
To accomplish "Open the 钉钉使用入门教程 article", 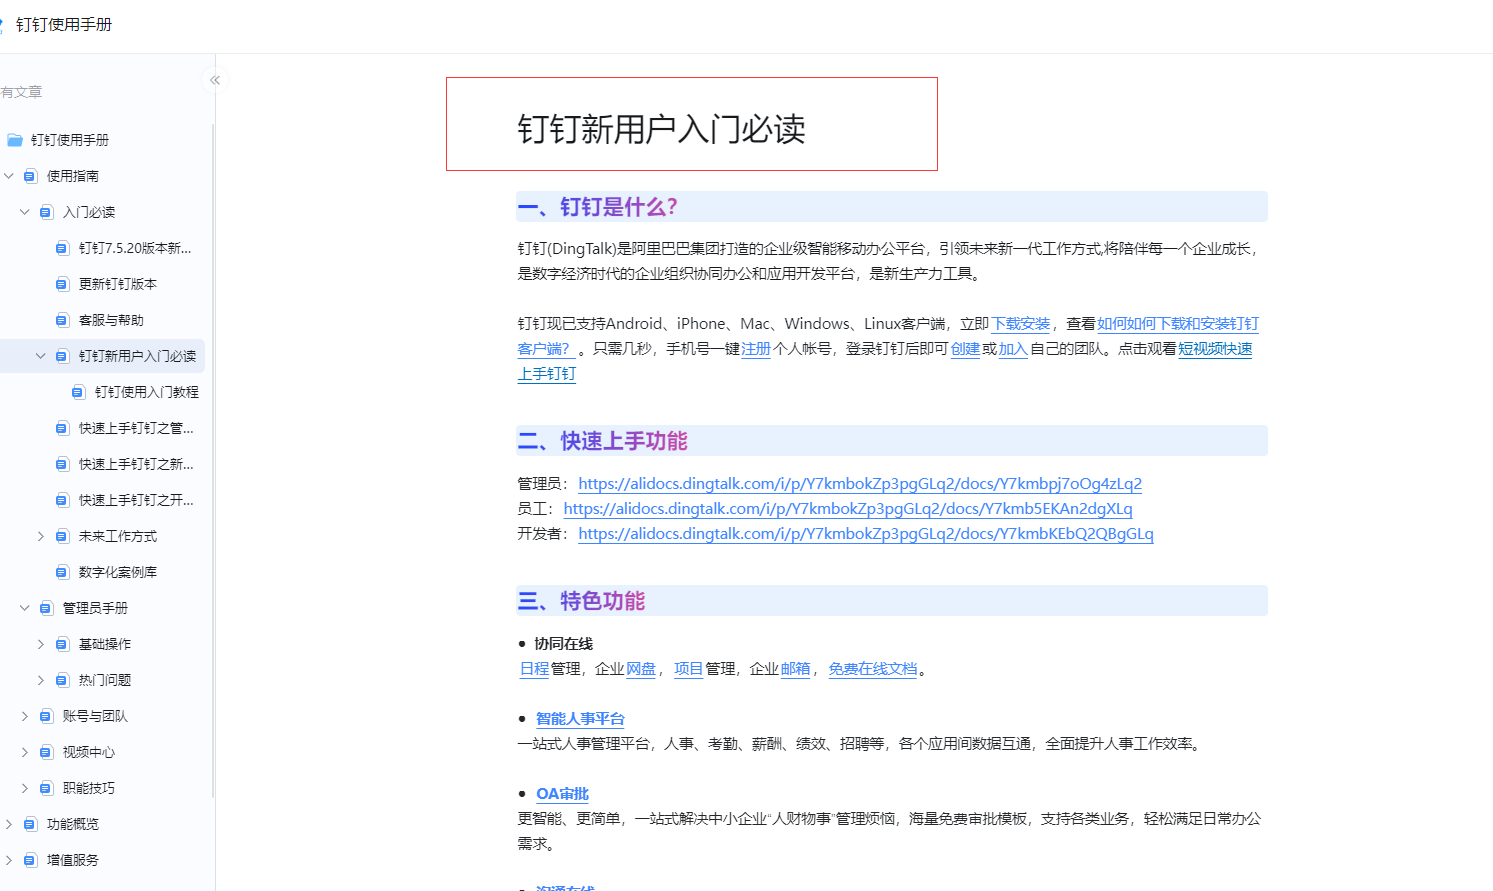I will pos(147,392).
